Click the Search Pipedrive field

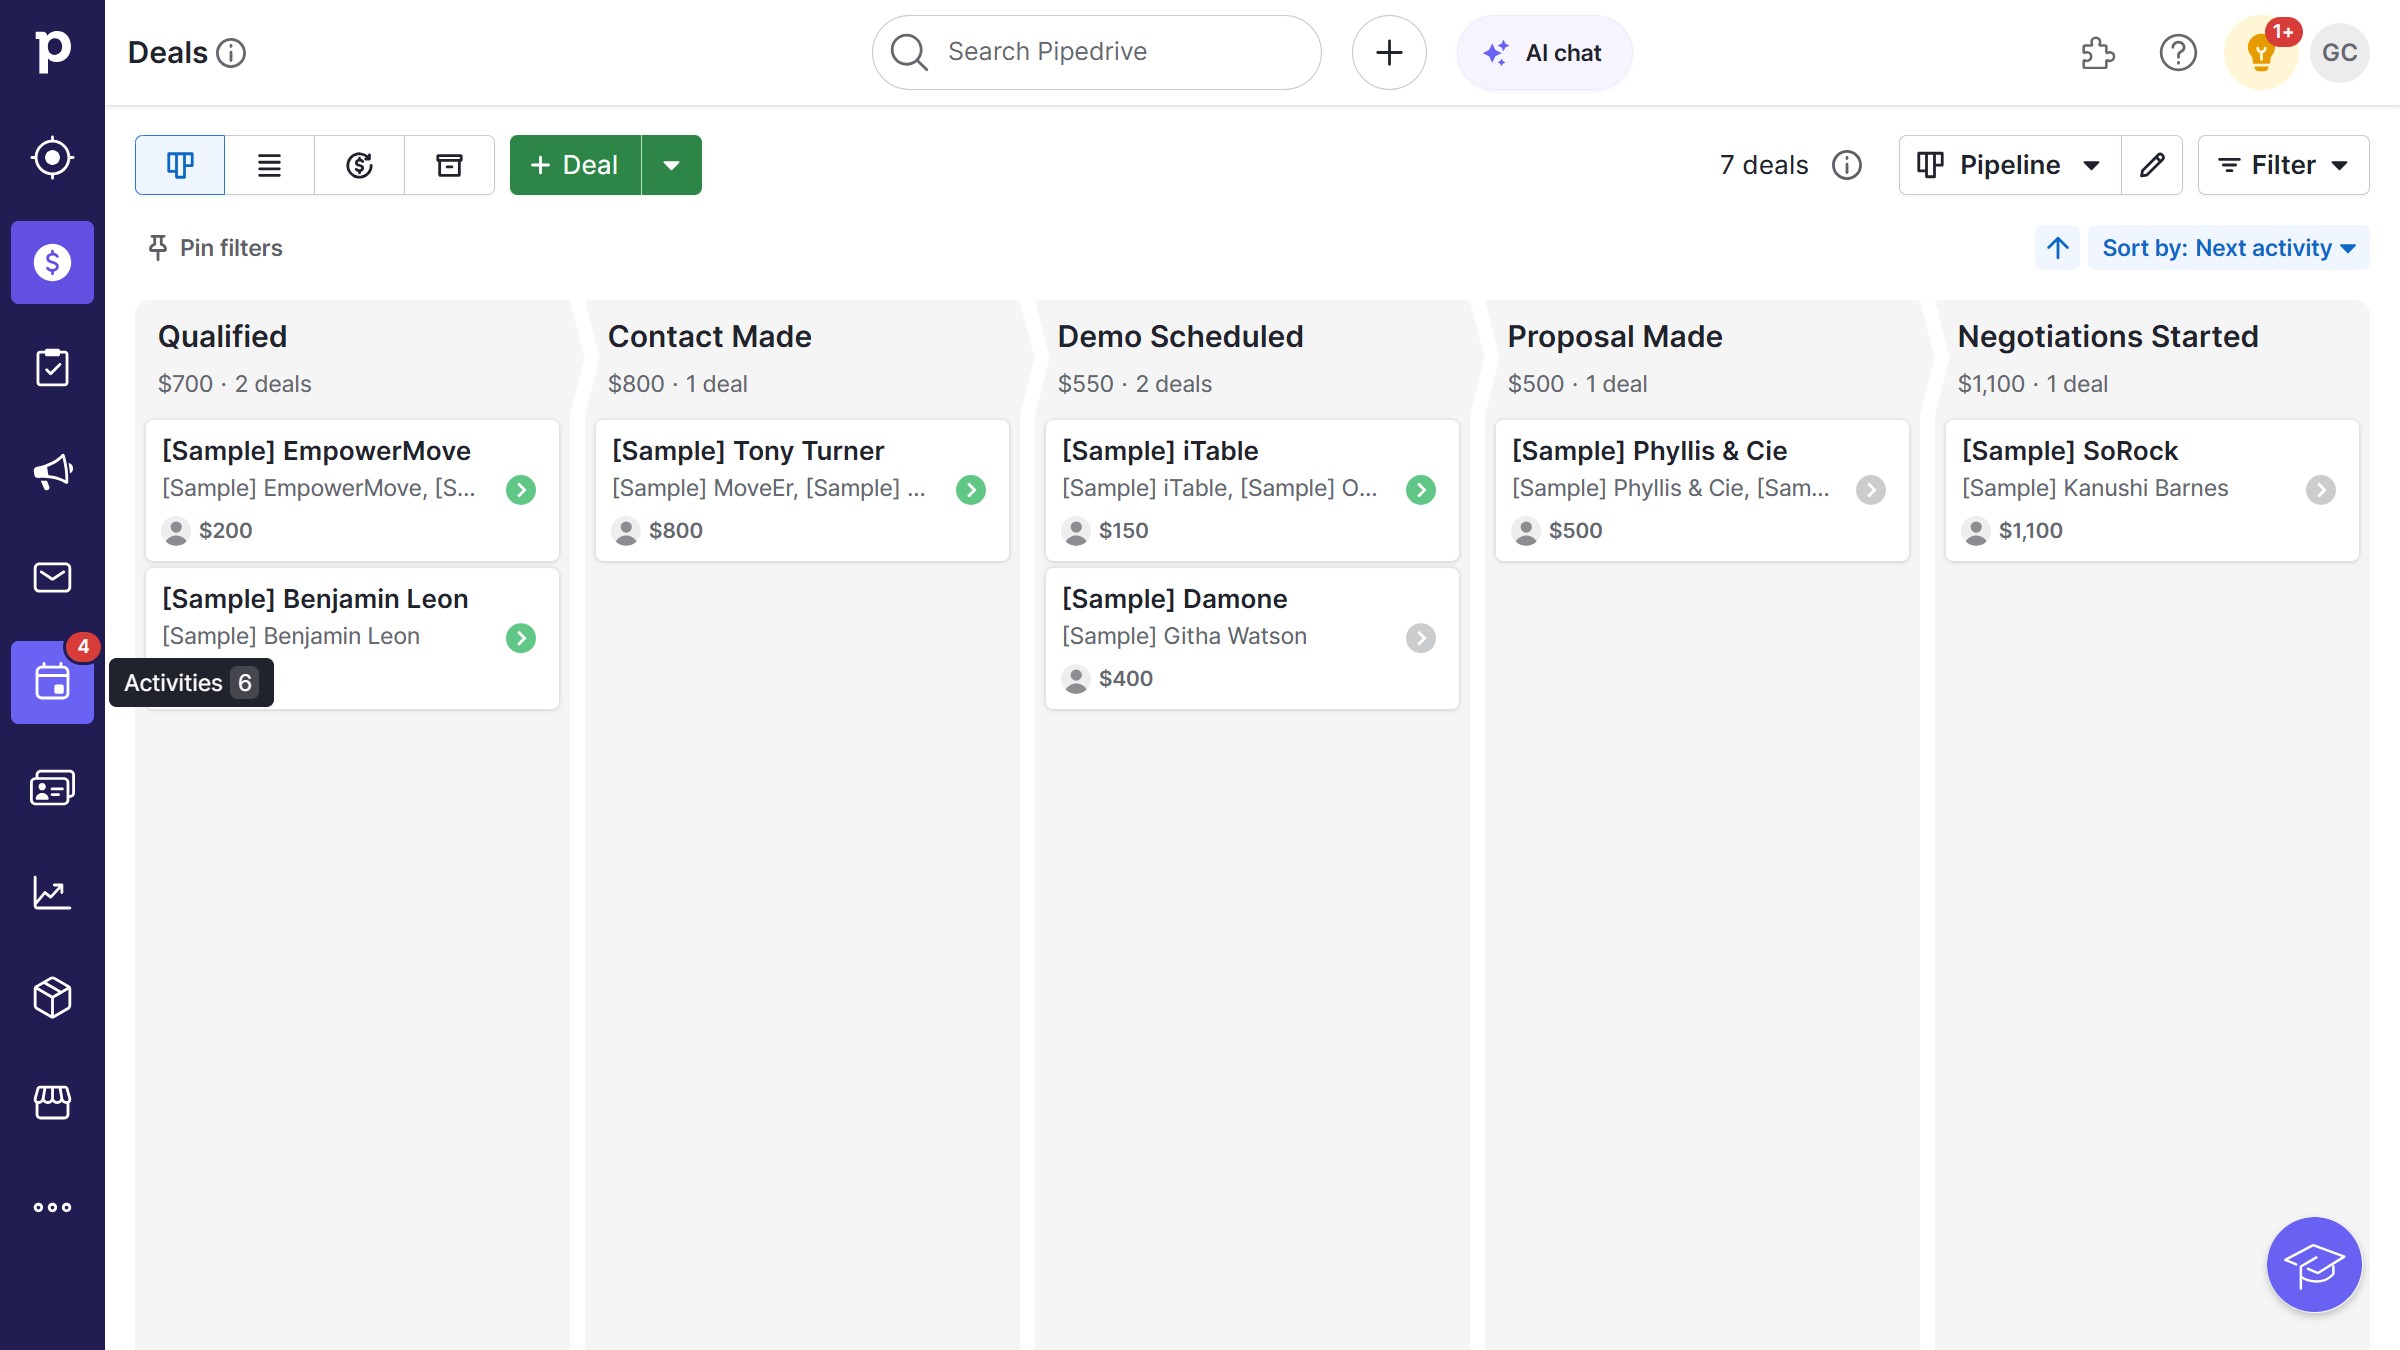click(x=1096, y=52)
